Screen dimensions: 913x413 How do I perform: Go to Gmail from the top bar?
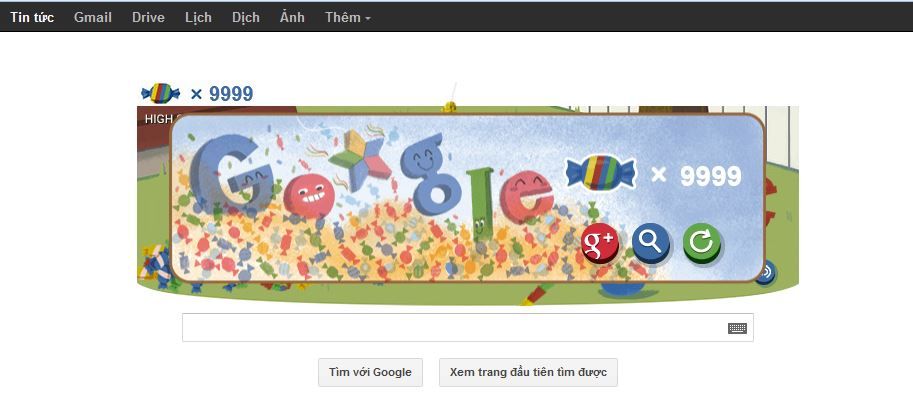click(93, 17)
